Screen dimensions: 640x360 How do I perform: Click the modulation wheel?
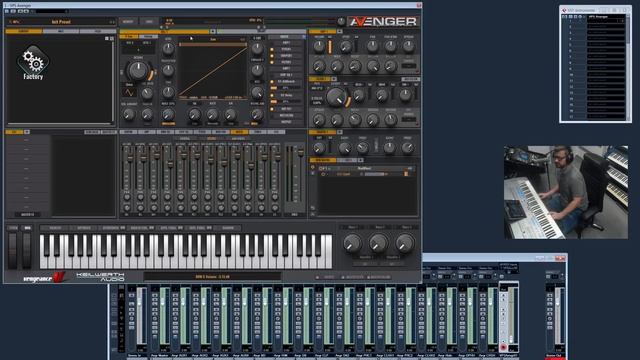(27, 251)
